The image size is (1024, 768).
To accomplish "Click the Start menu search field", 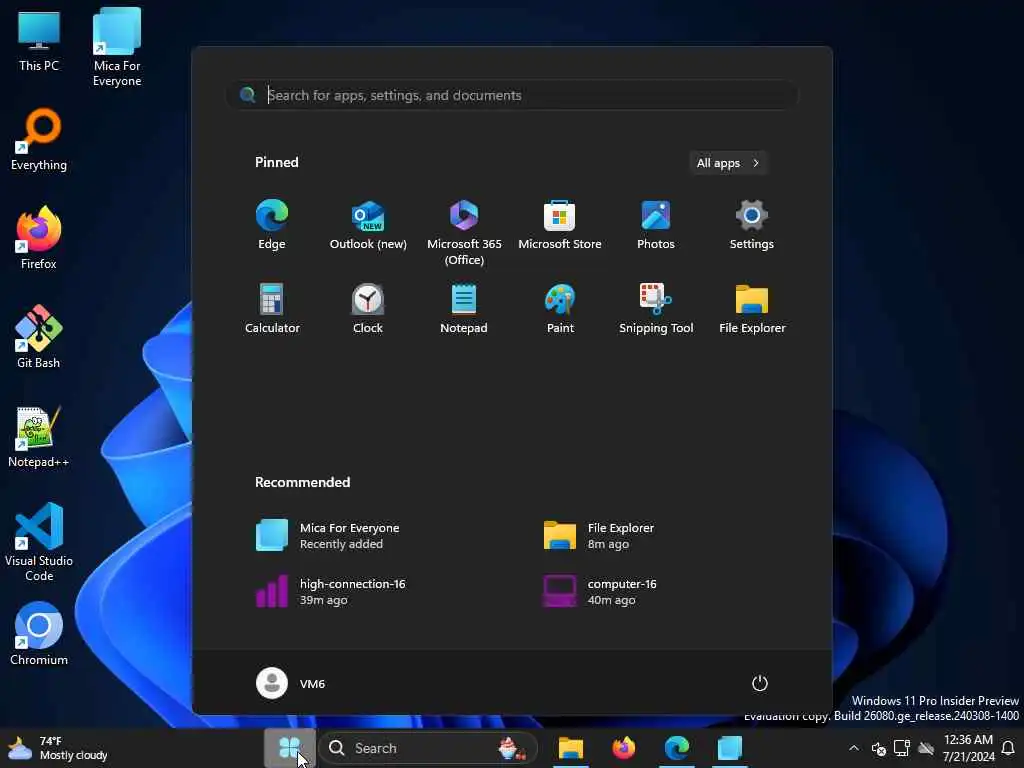I will tap(512, 95).
